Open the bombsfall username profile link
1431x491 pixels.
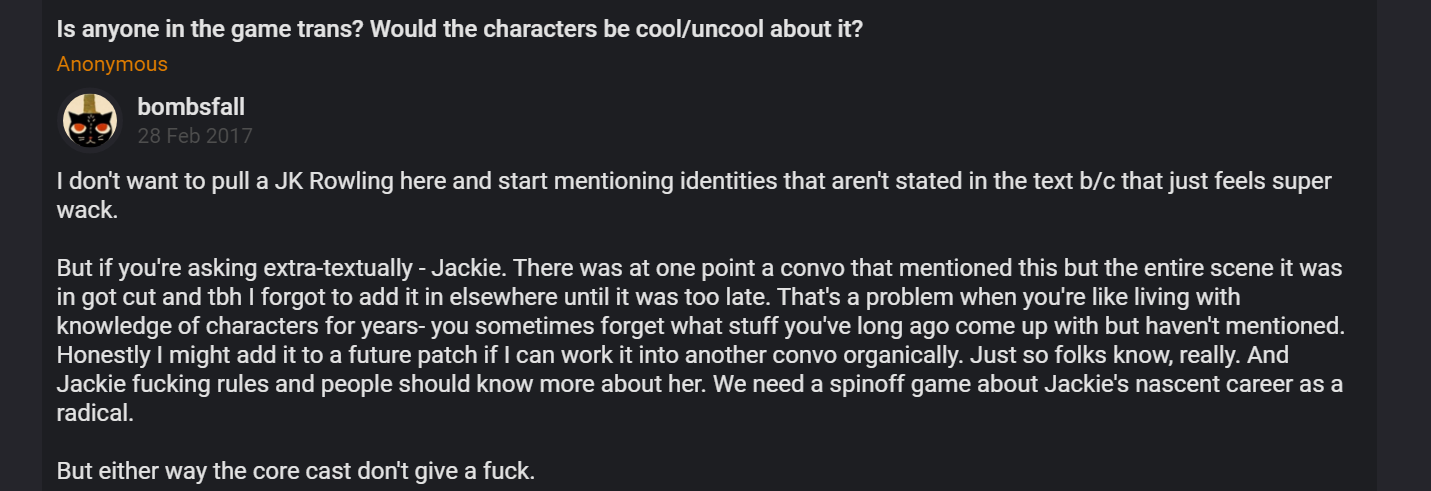(191, 107)
